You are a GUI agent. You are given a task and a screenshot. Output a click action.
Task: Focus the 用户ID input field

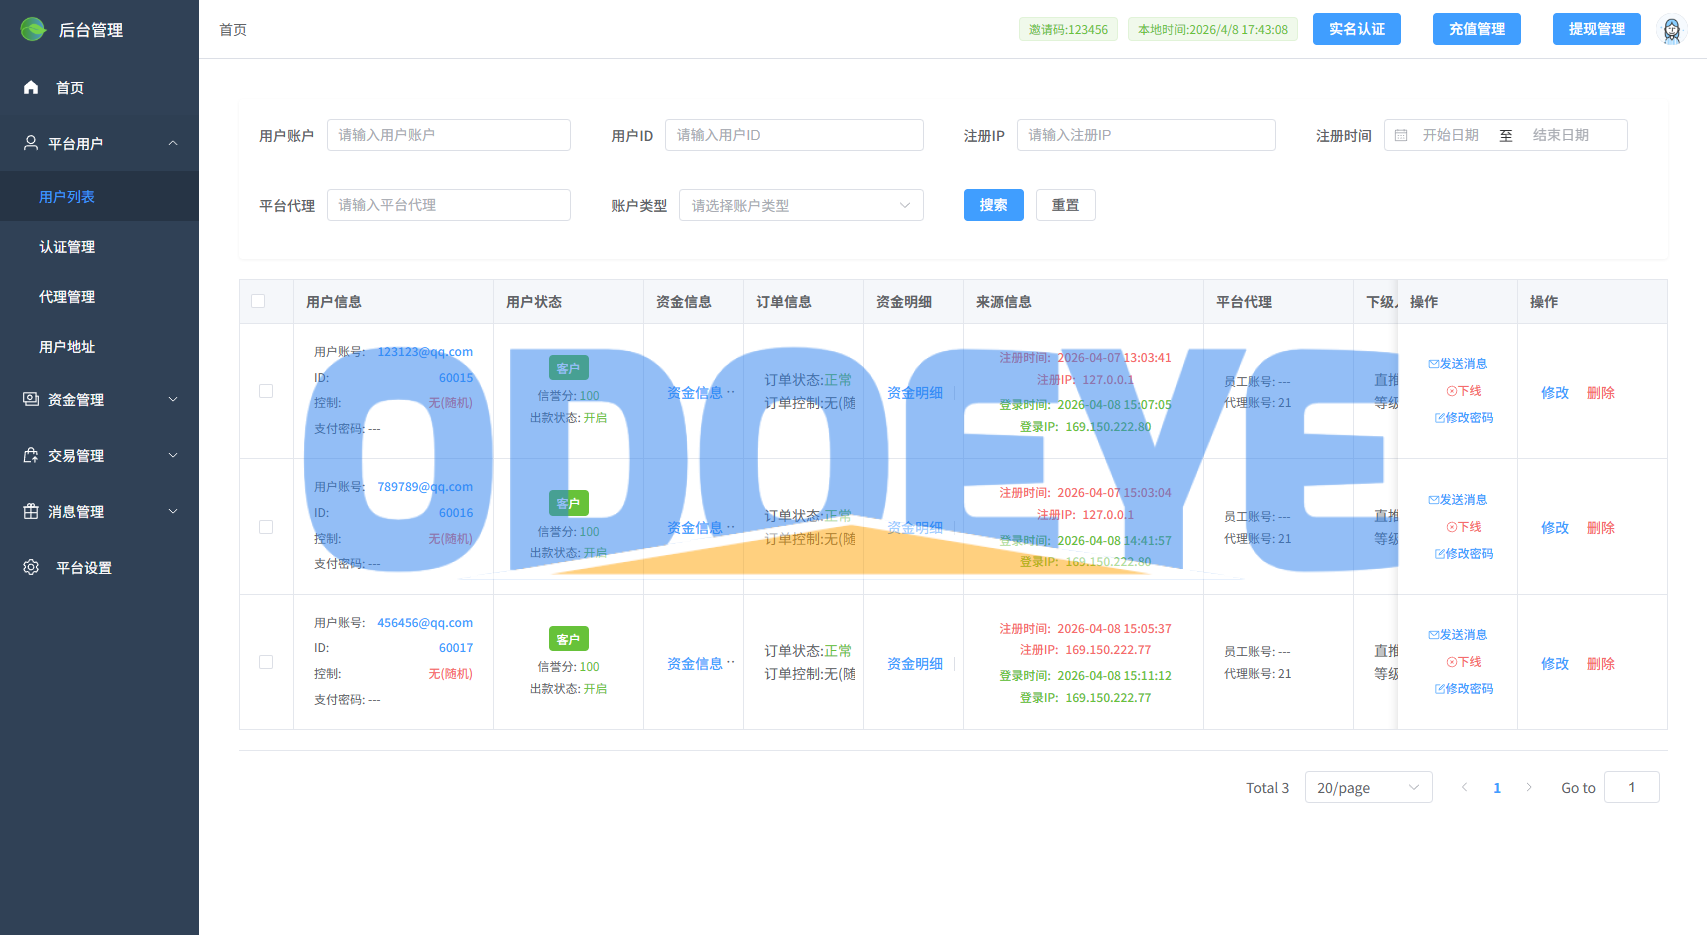click(794, 135)
